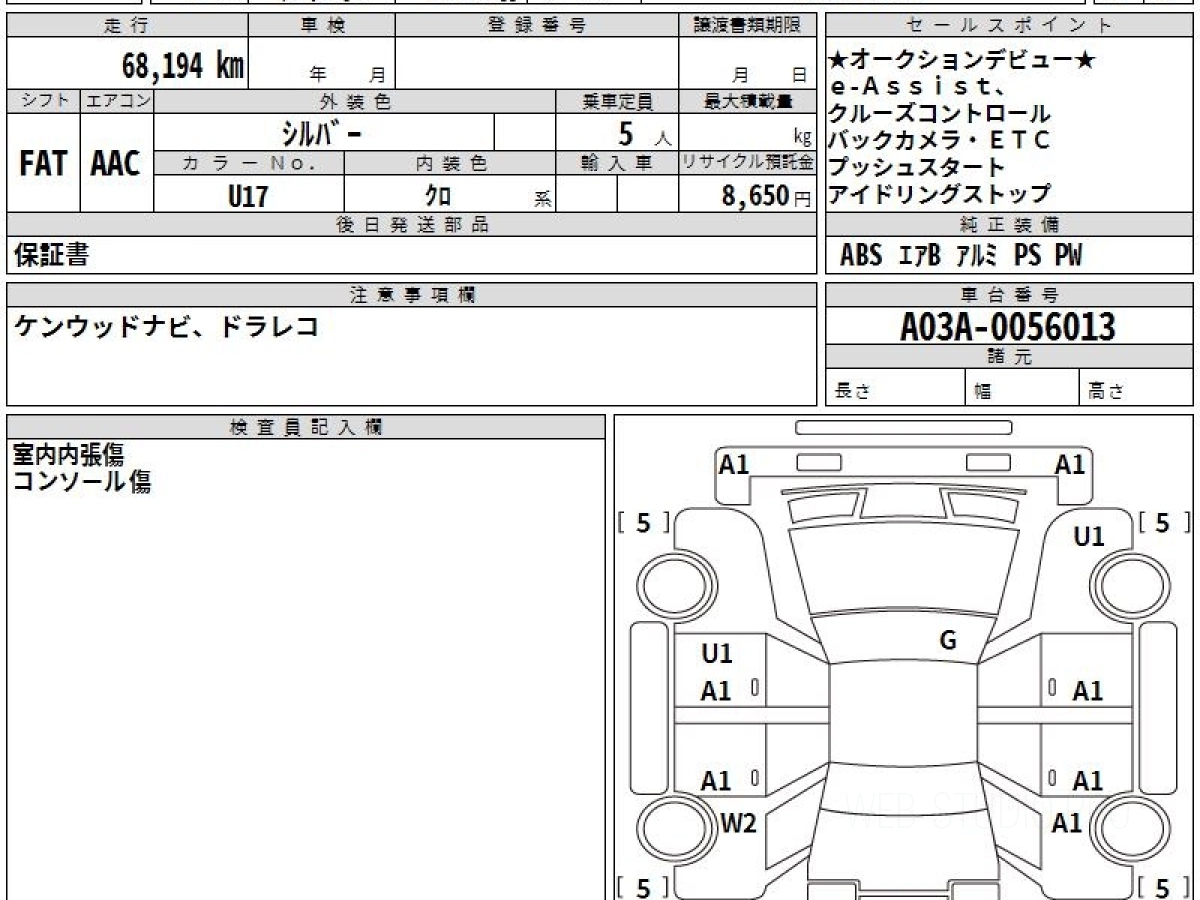The height and width of the screenshot is (900, 1200).
Task: Select the seating capacity 5 人
Action: click(645, 133)
